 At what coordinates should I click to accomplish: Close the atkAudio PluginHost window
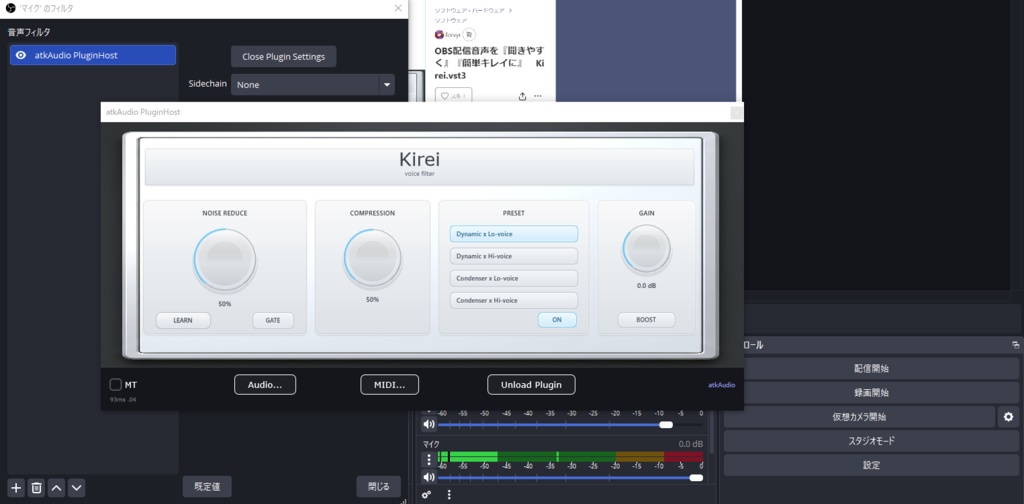click(x=737, y=112)
